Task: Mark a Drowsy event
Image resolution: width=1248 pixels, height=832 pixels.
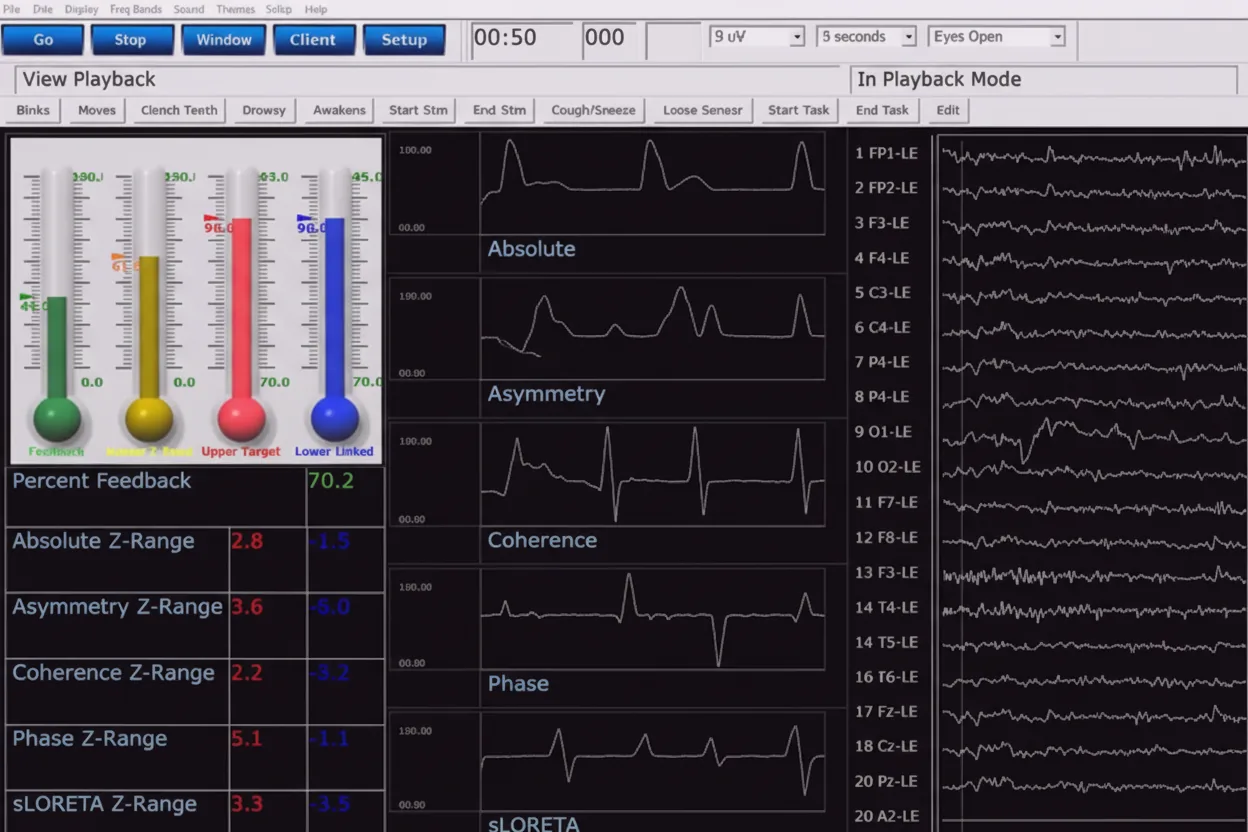Action: click(264, 110)
